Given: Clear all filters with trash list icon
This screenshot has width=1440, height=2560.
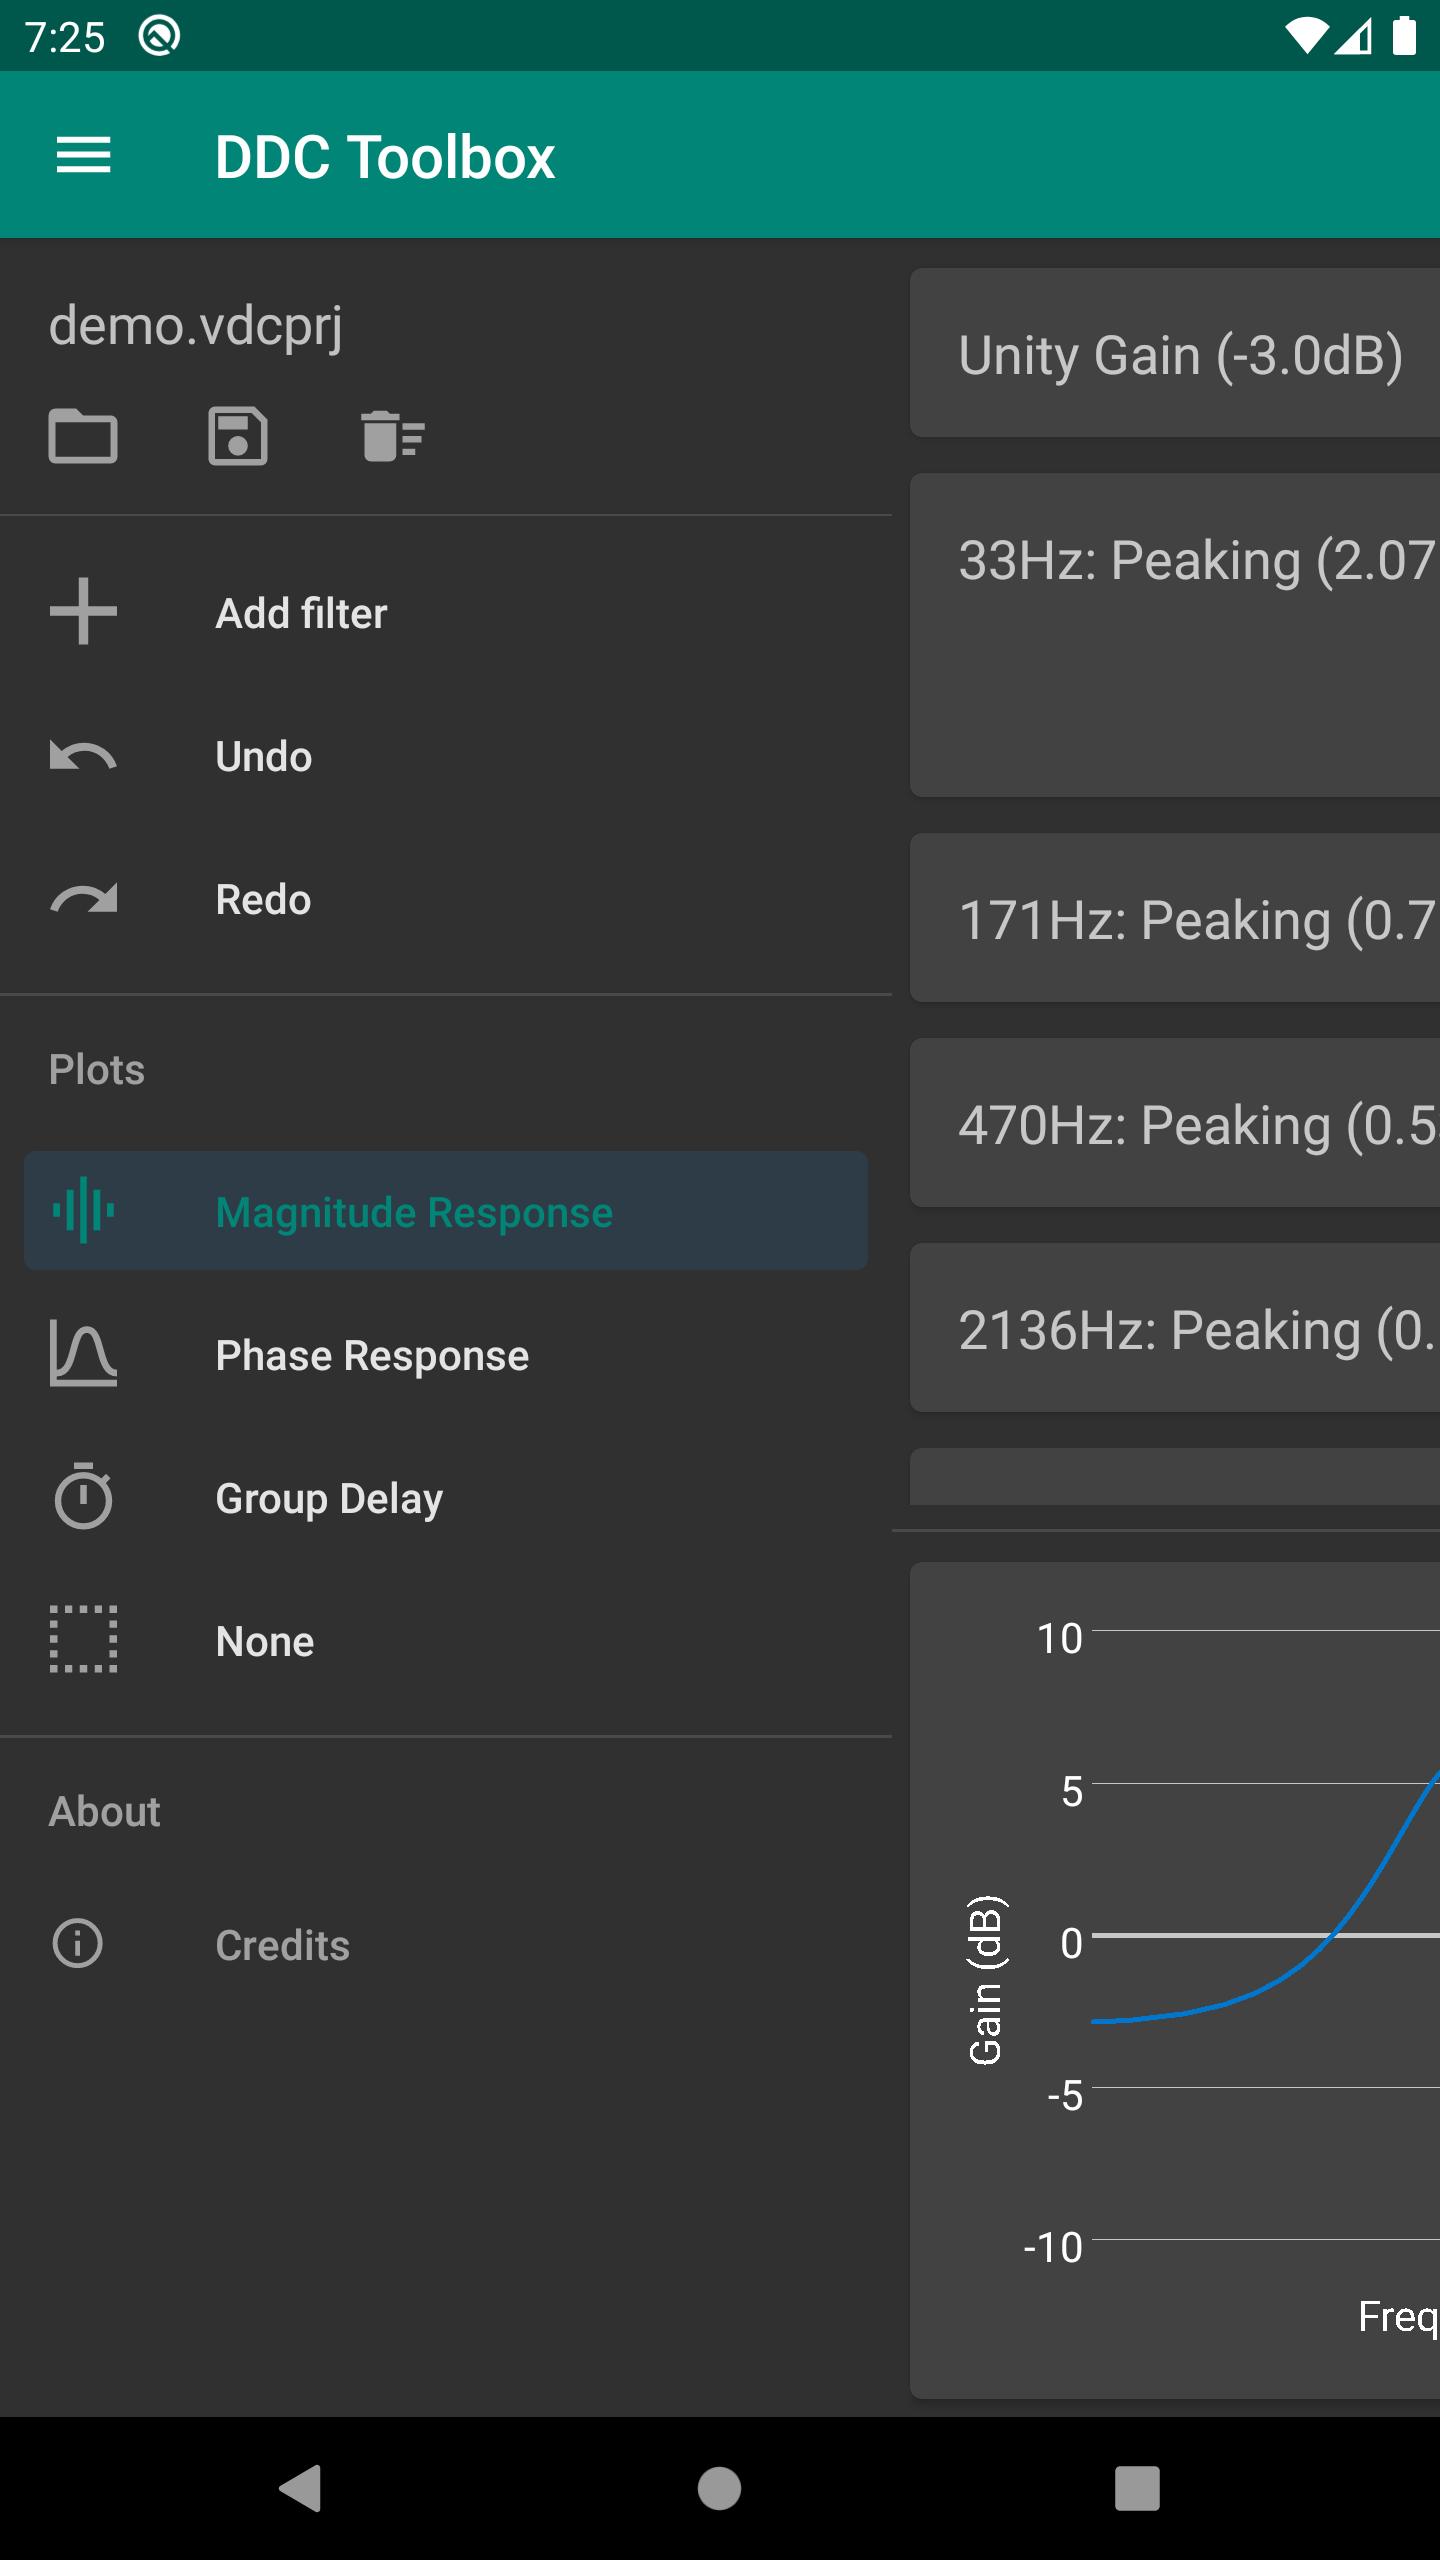Looking at the screenshot, I should coord(393,436).
